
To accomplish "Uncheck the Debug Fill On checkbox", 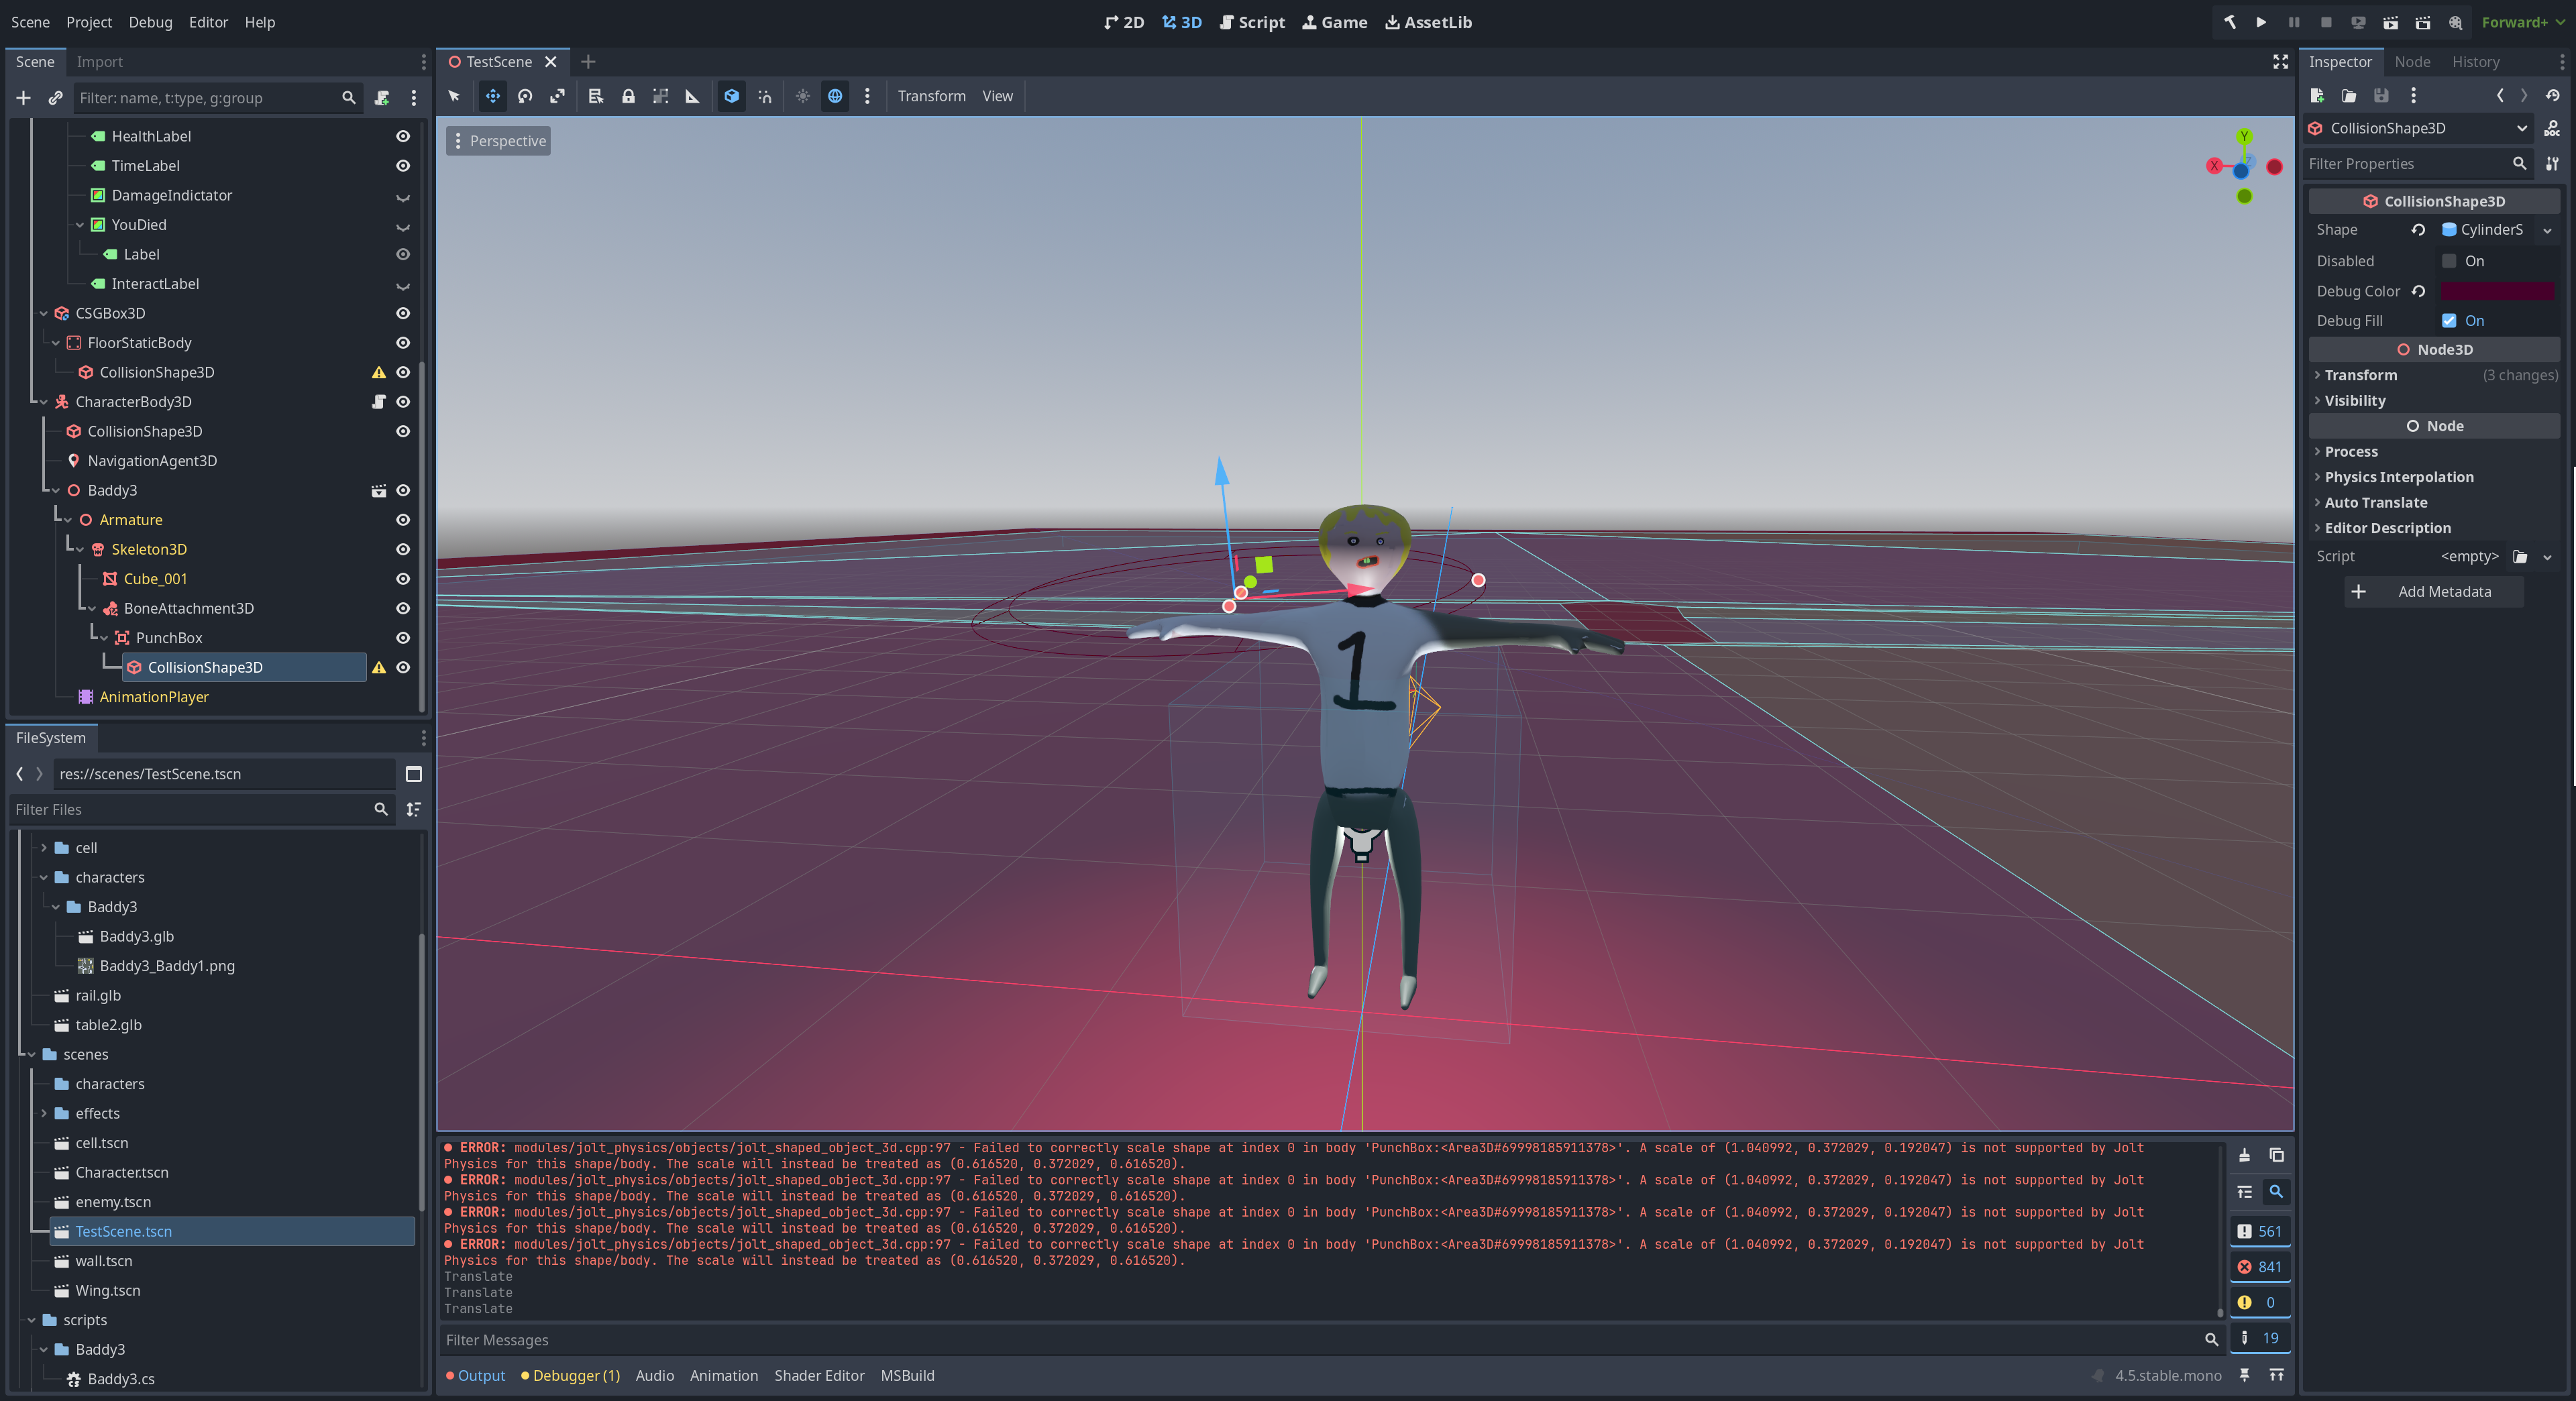I will pyautogui.click(x=2449, y=320).
